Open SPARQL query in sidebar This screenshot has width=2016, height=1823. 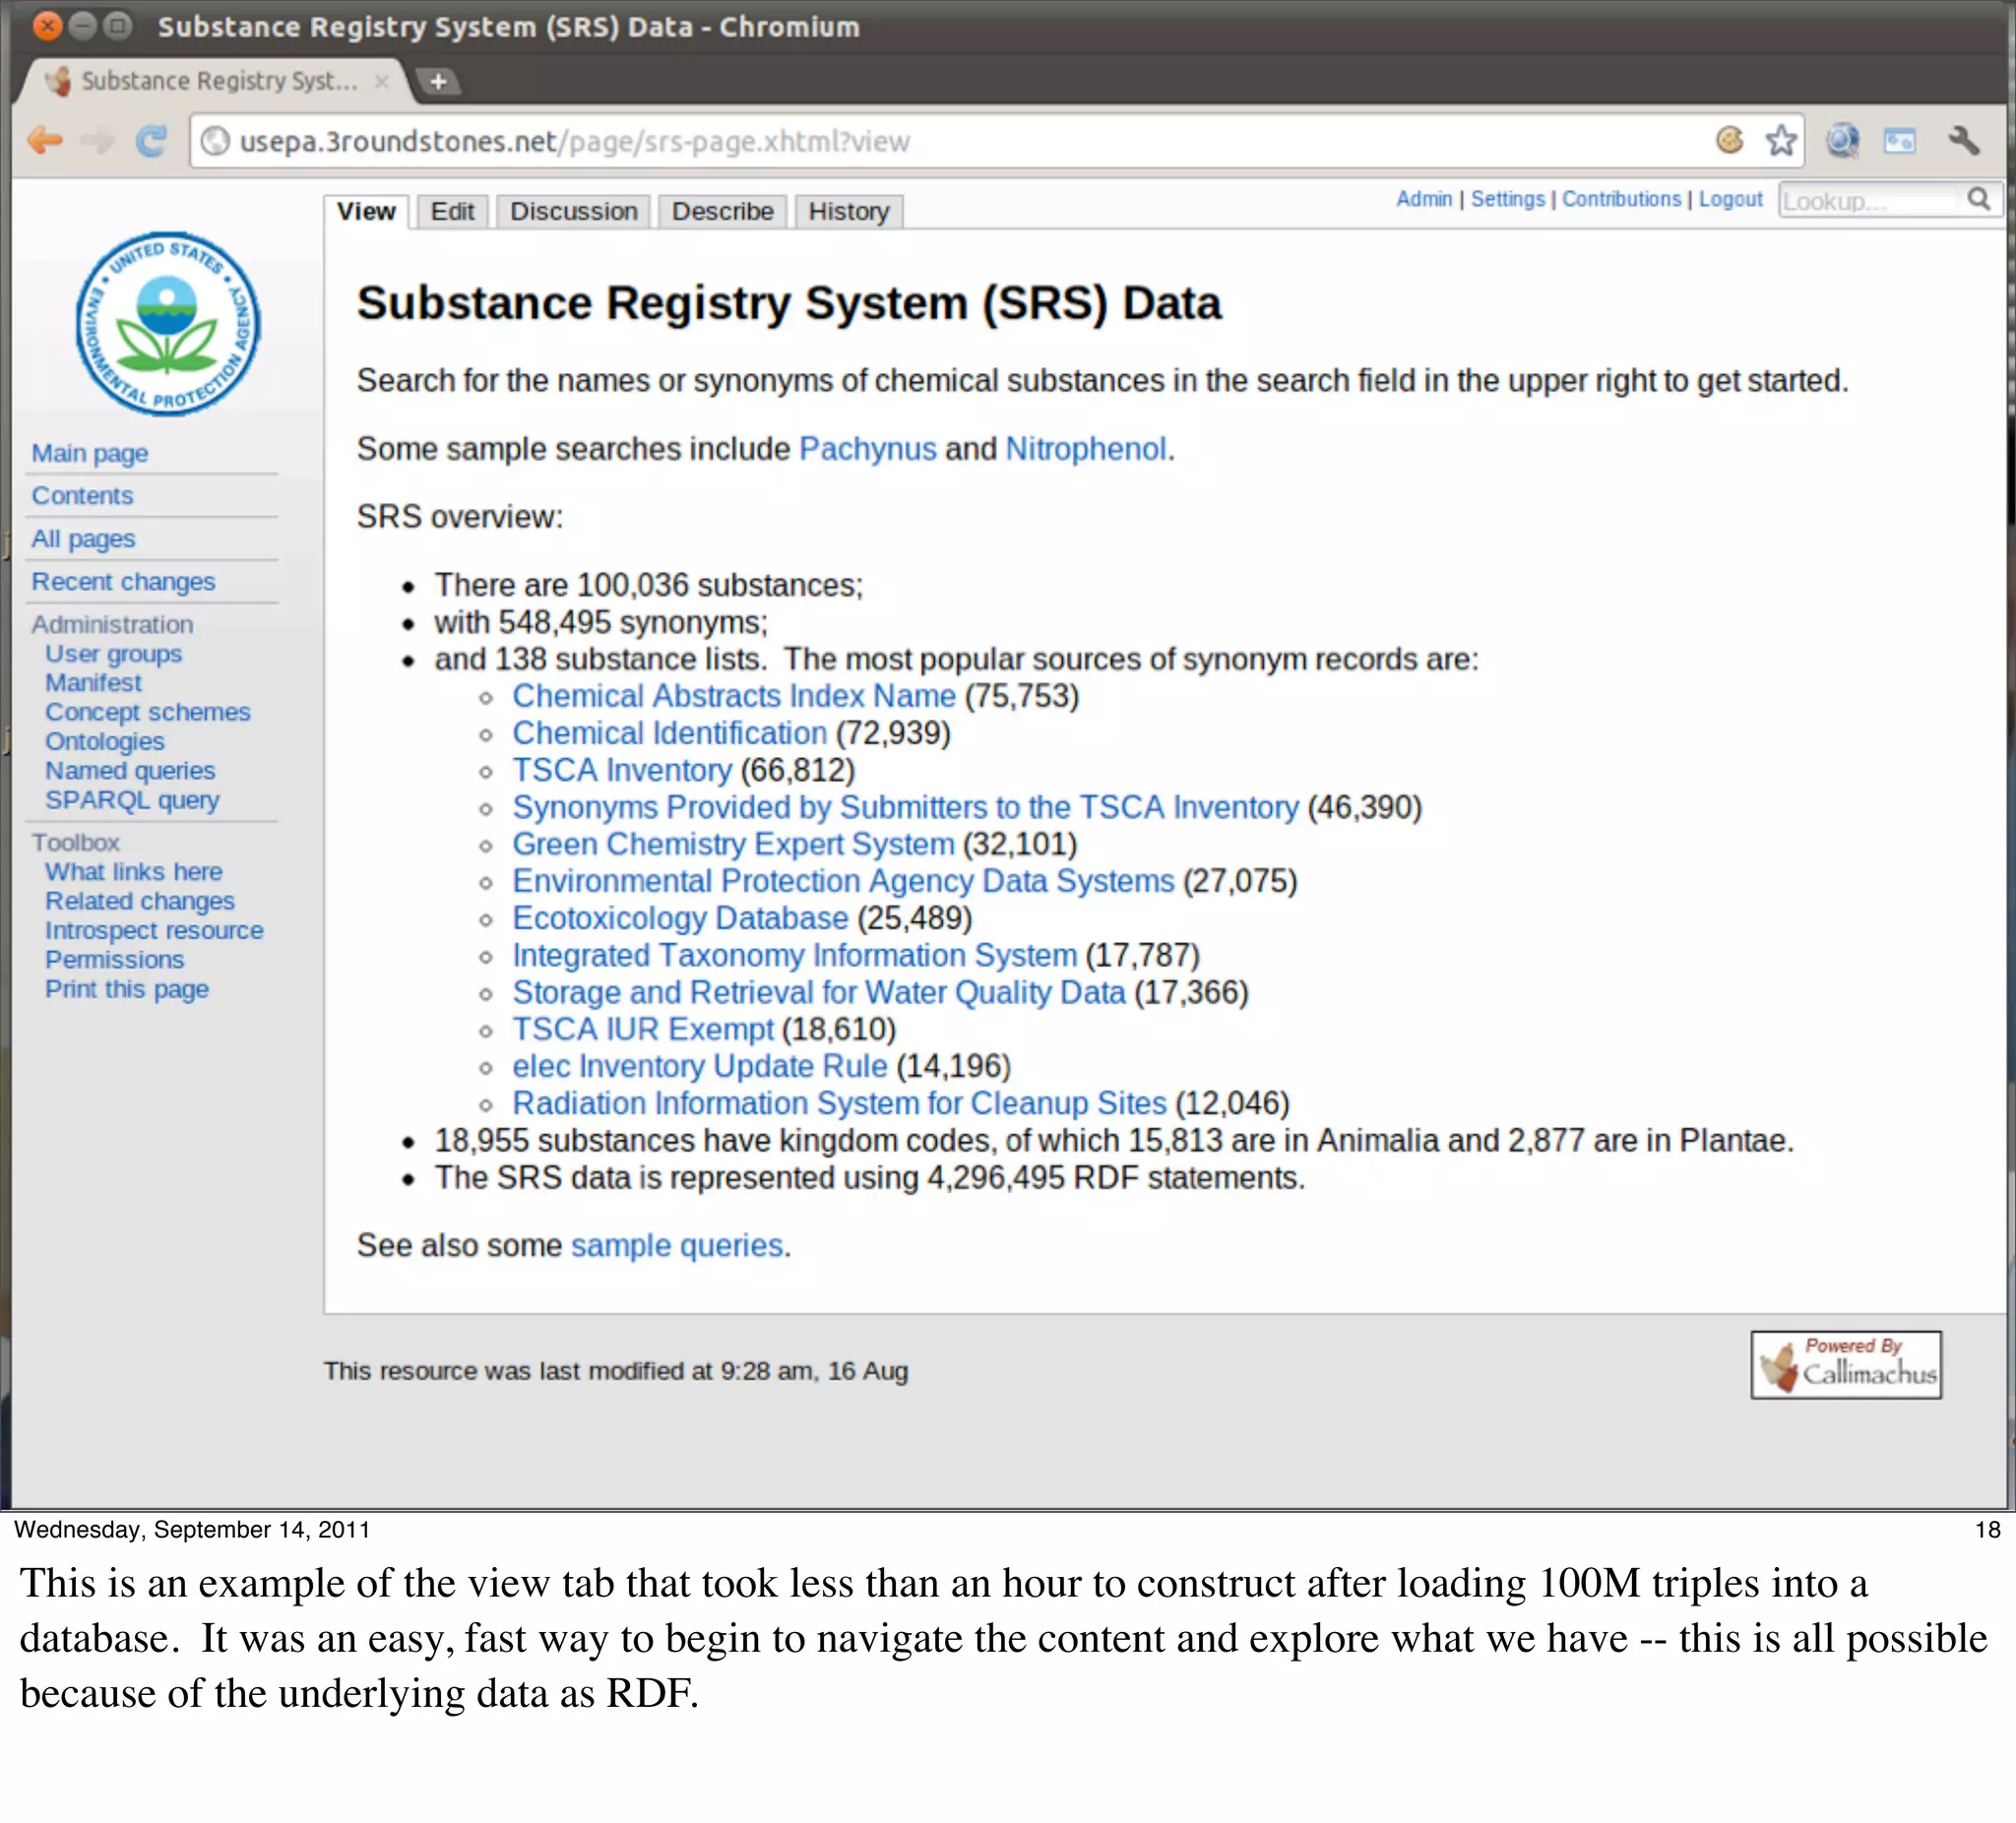132,800
